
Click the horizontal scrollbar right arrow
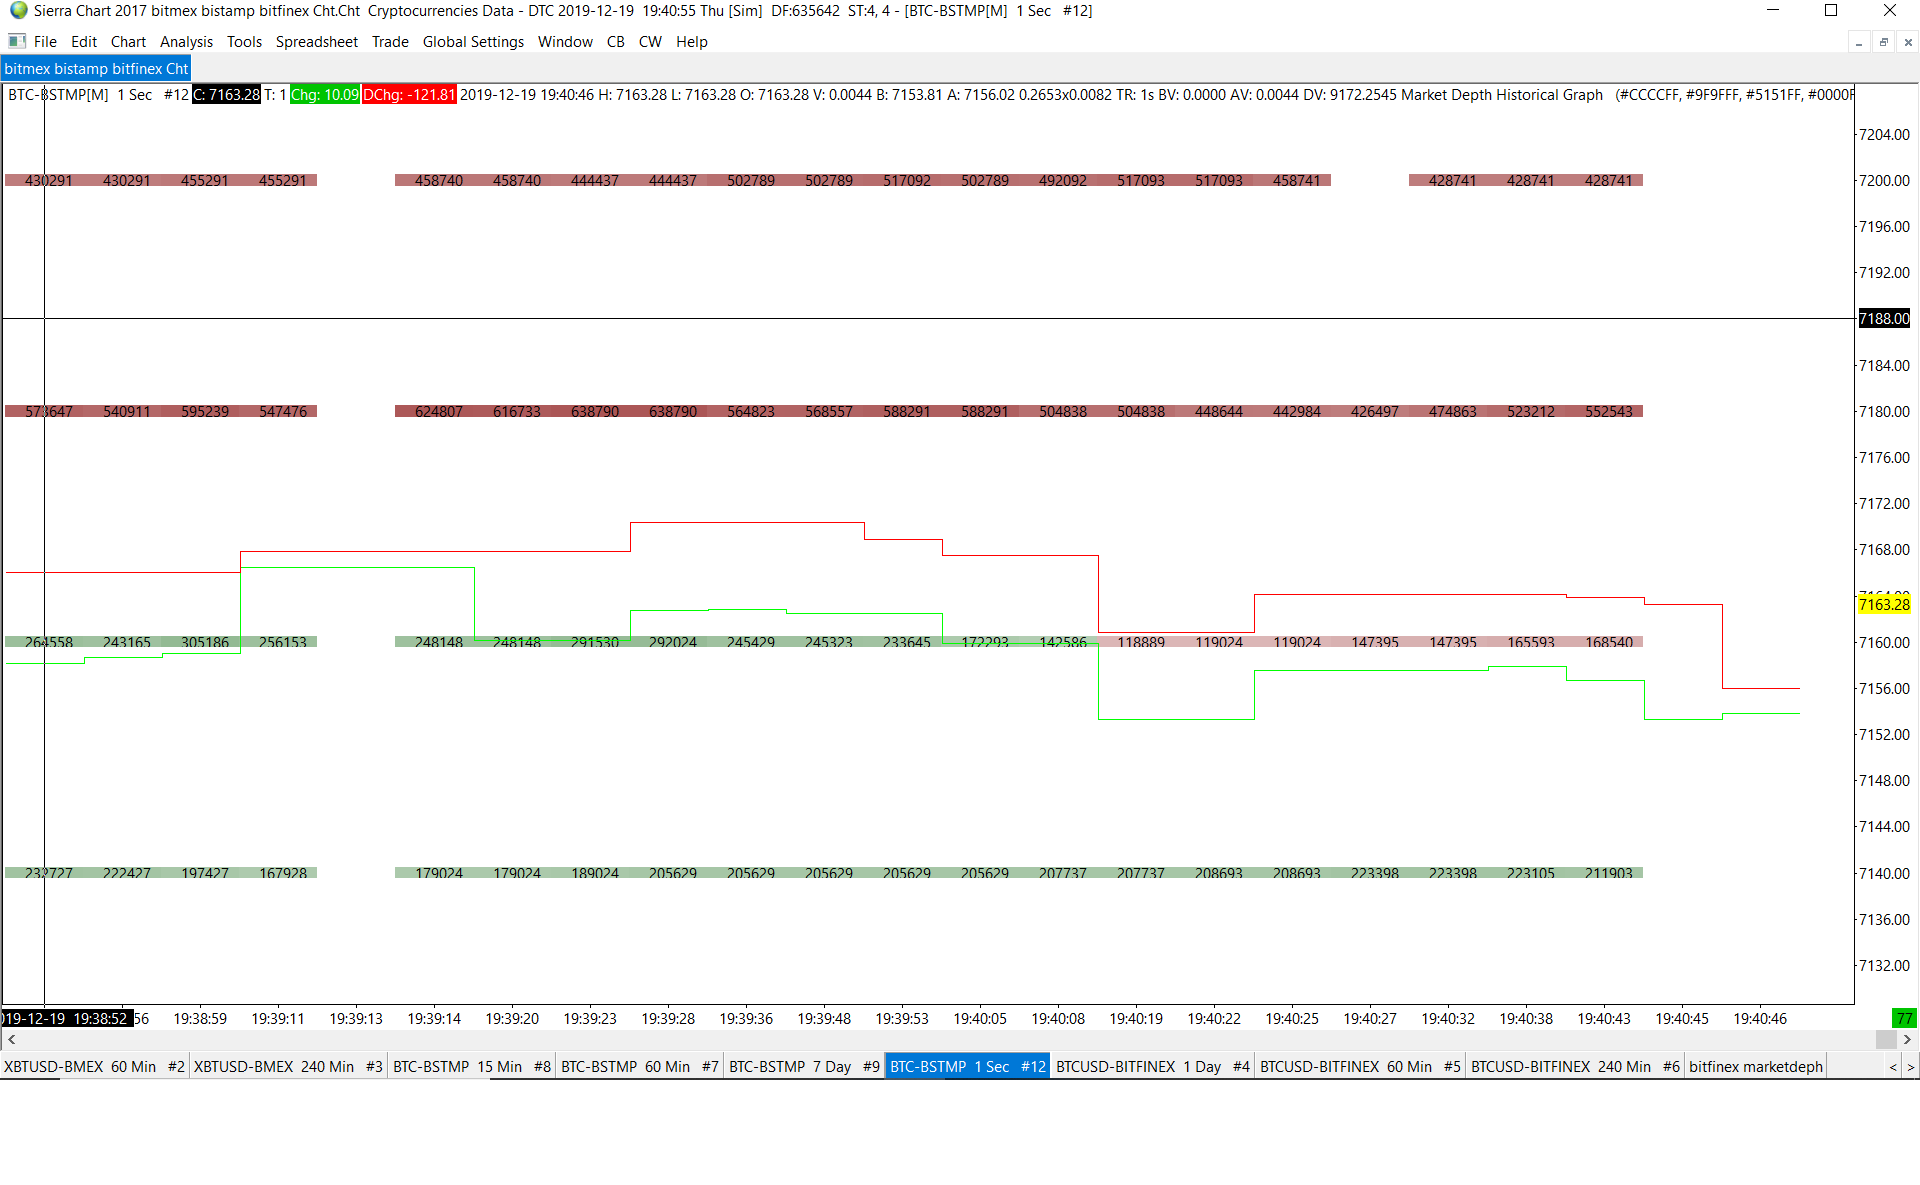[x=1907, y=1040]
